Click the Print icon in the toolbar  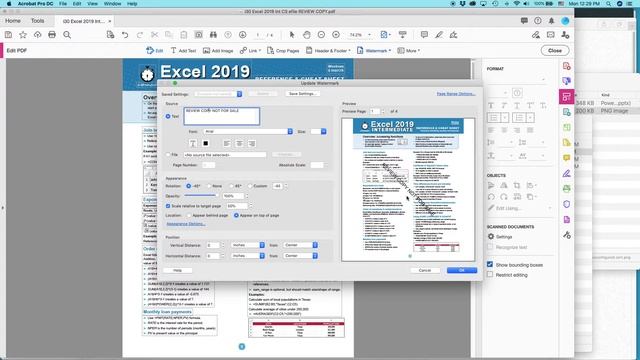(x=52, y=35)
